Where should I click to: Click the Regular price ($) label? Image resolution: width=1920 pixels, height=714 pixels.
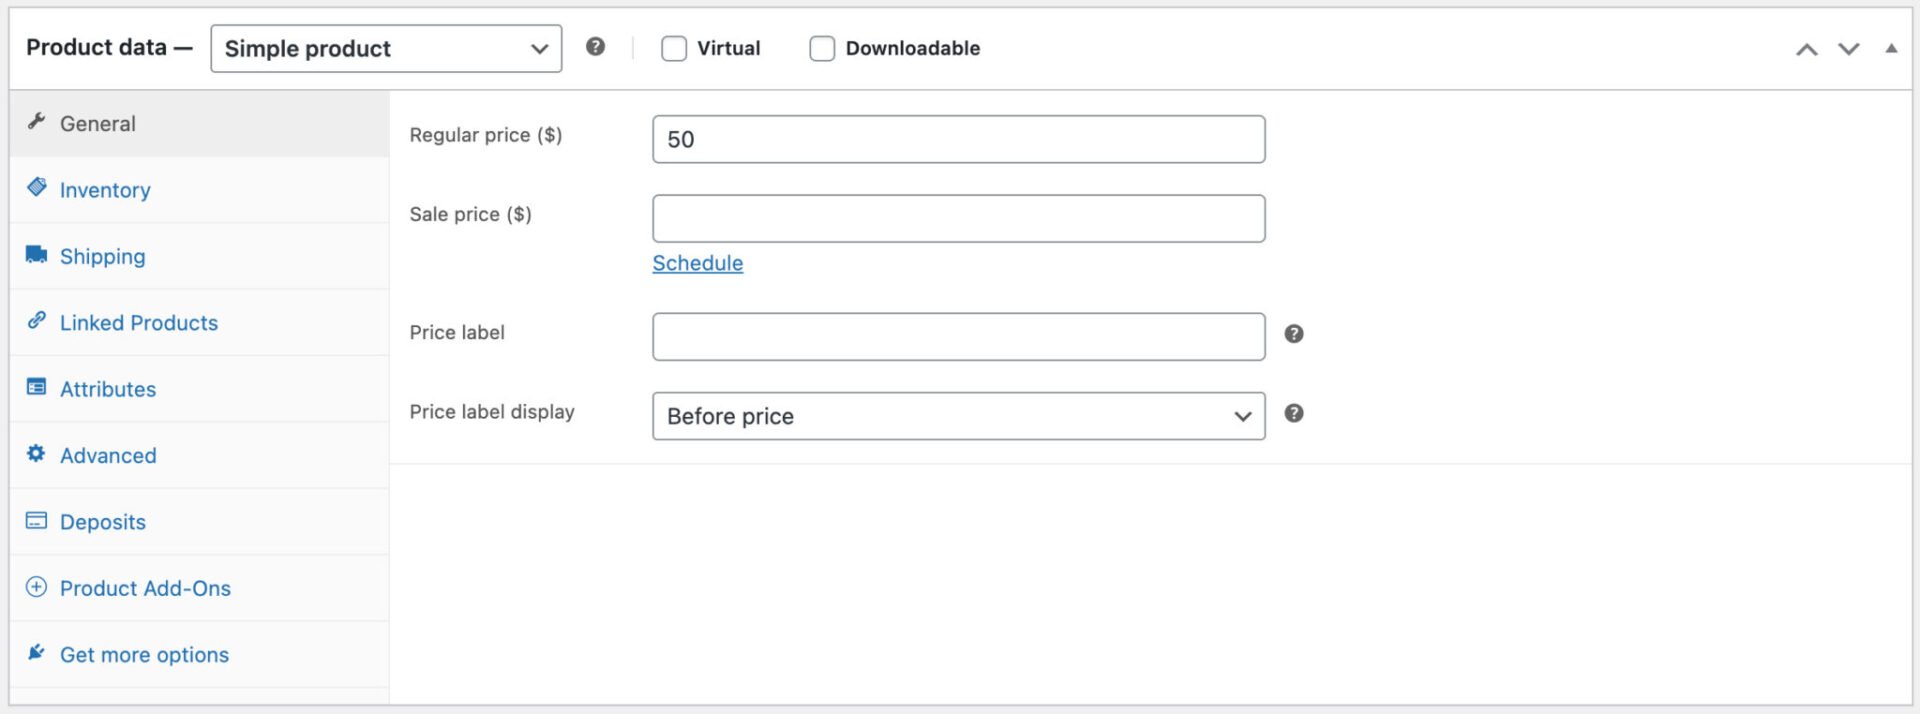point(486,135)
